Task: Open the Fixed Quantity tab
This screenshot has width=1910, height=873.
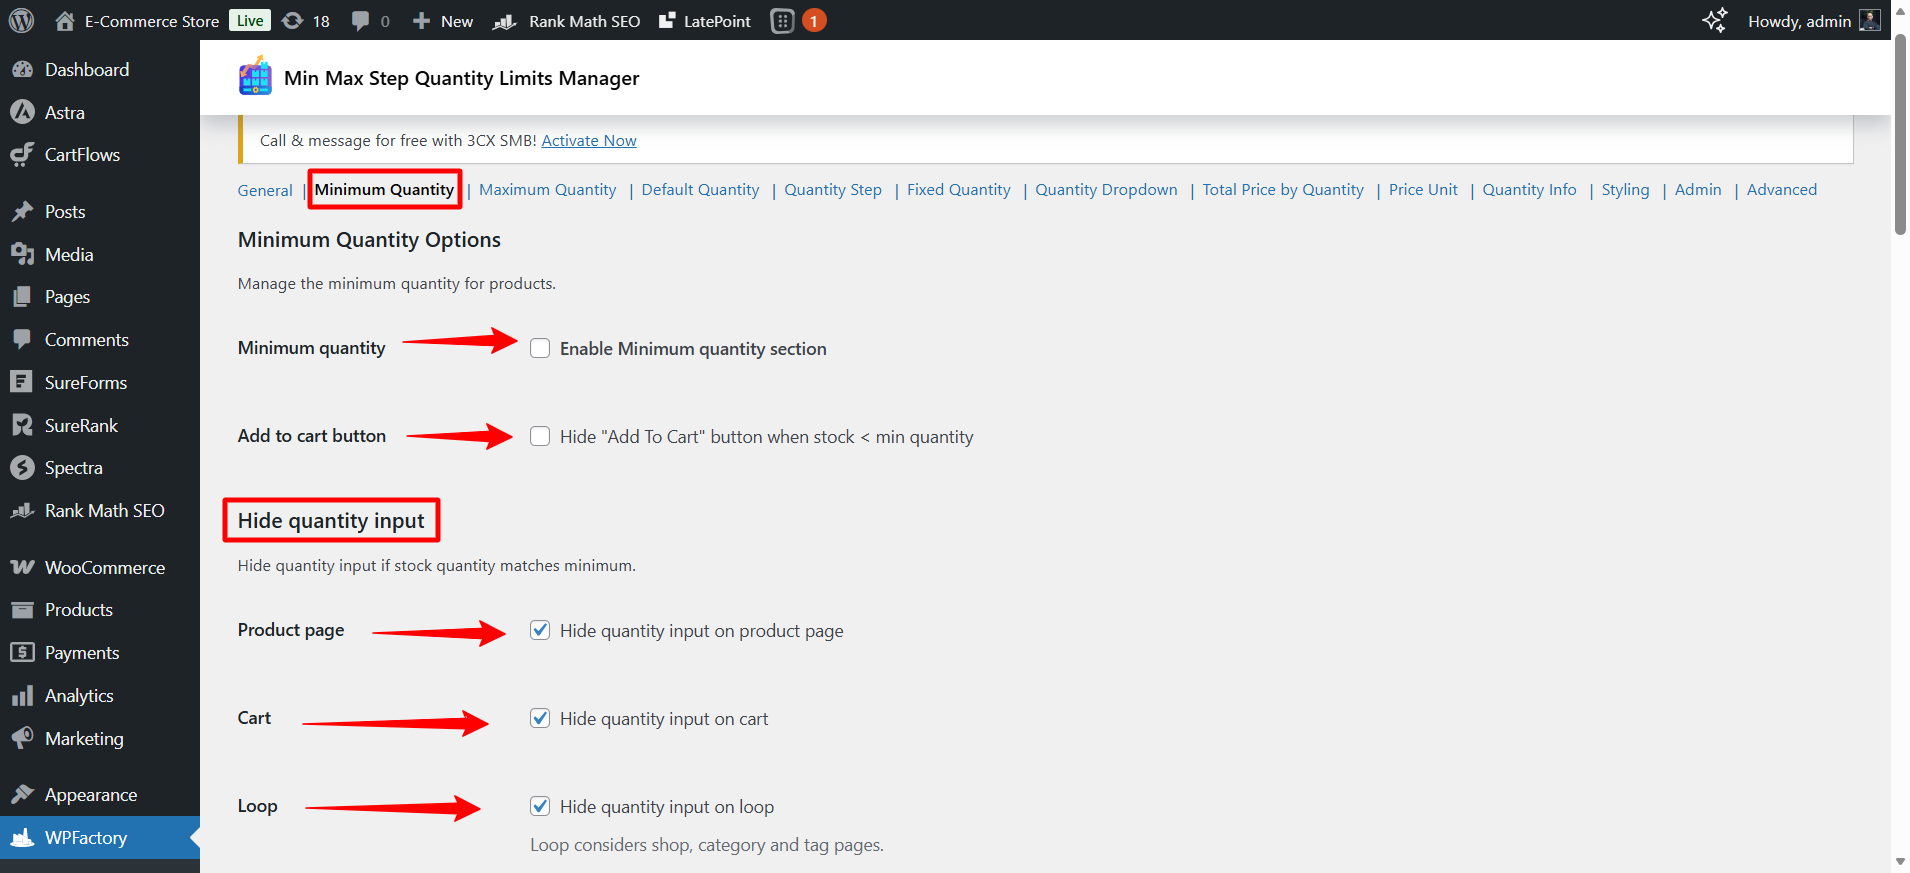Action: click(958, 189)
